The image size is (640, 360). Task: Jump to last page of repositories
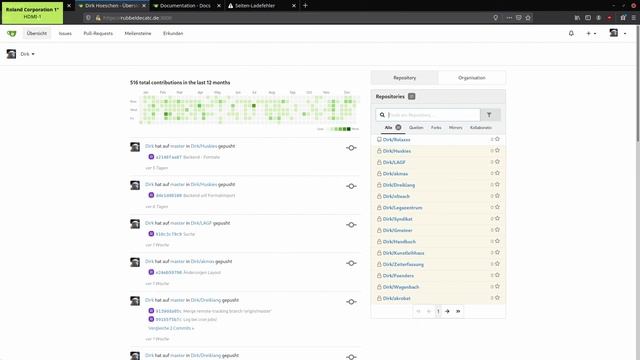click(x=458, y=311)
